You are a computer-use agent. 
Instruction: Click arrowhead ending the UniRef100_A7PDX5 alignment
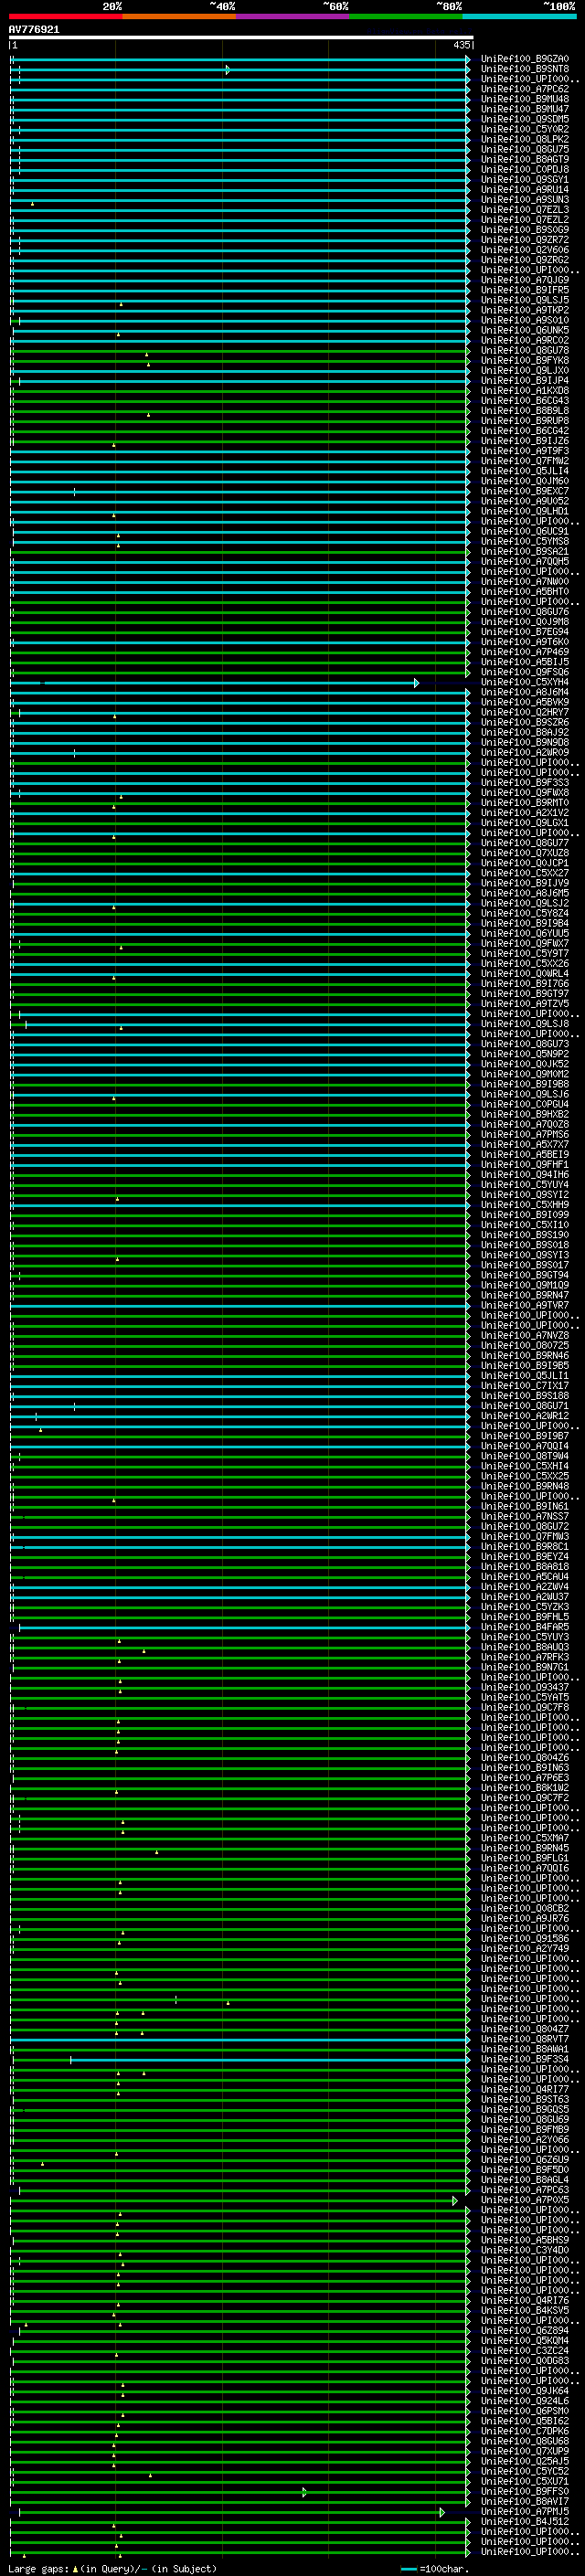pos(455,2201)
